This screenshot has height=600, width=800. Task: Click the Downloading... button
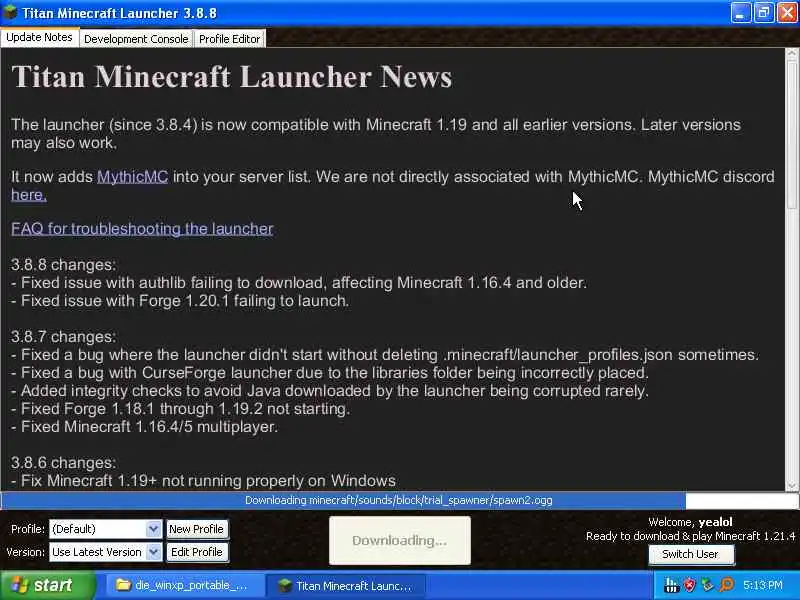[399, 540]
